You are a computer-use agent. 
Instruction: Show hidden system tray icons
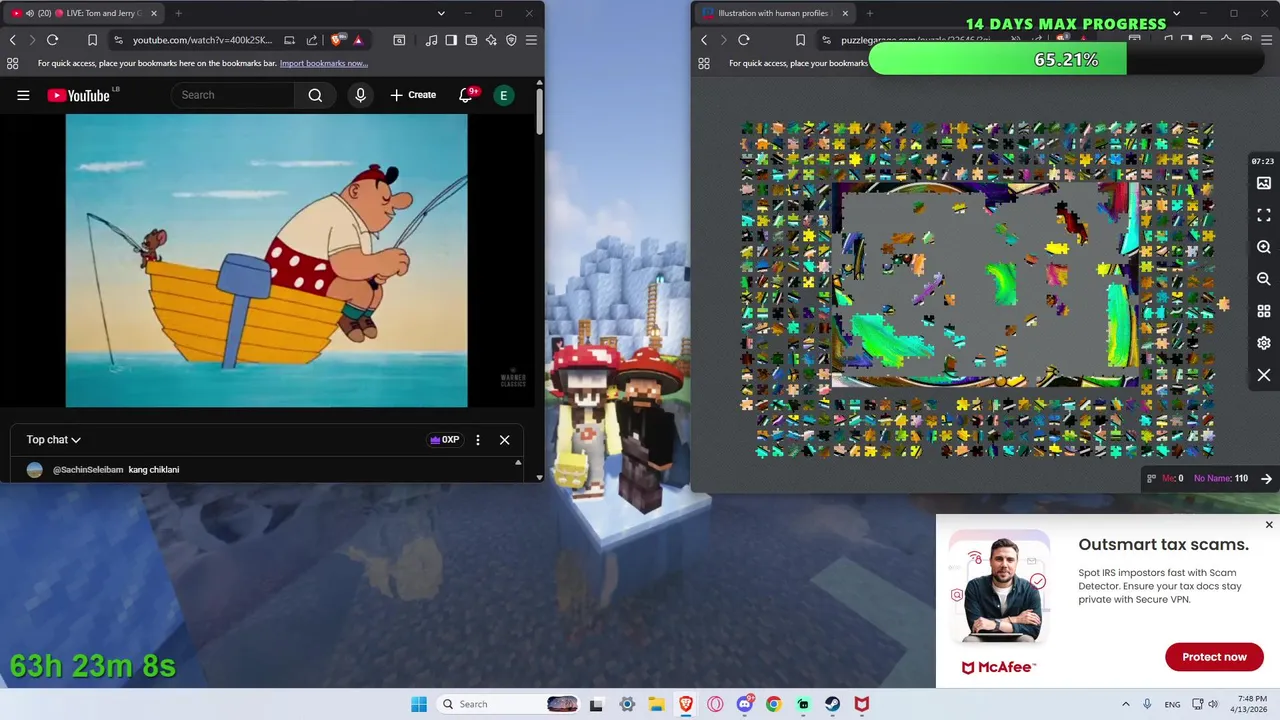(x=1125, y=704)
